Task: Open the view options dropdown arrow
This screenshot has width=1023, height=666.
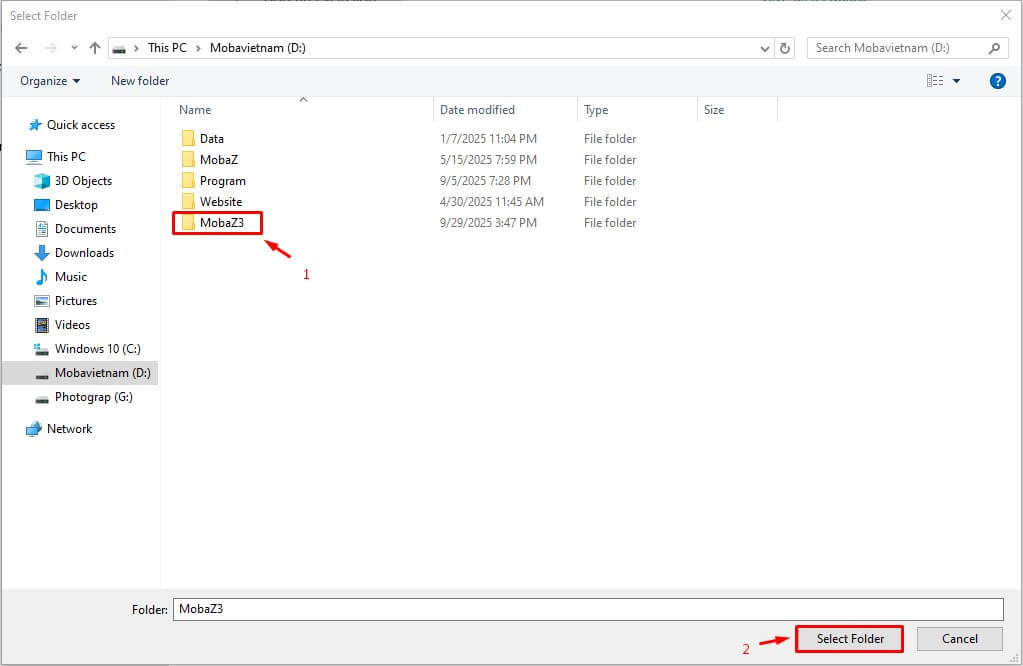Action: tap(956, 81)
